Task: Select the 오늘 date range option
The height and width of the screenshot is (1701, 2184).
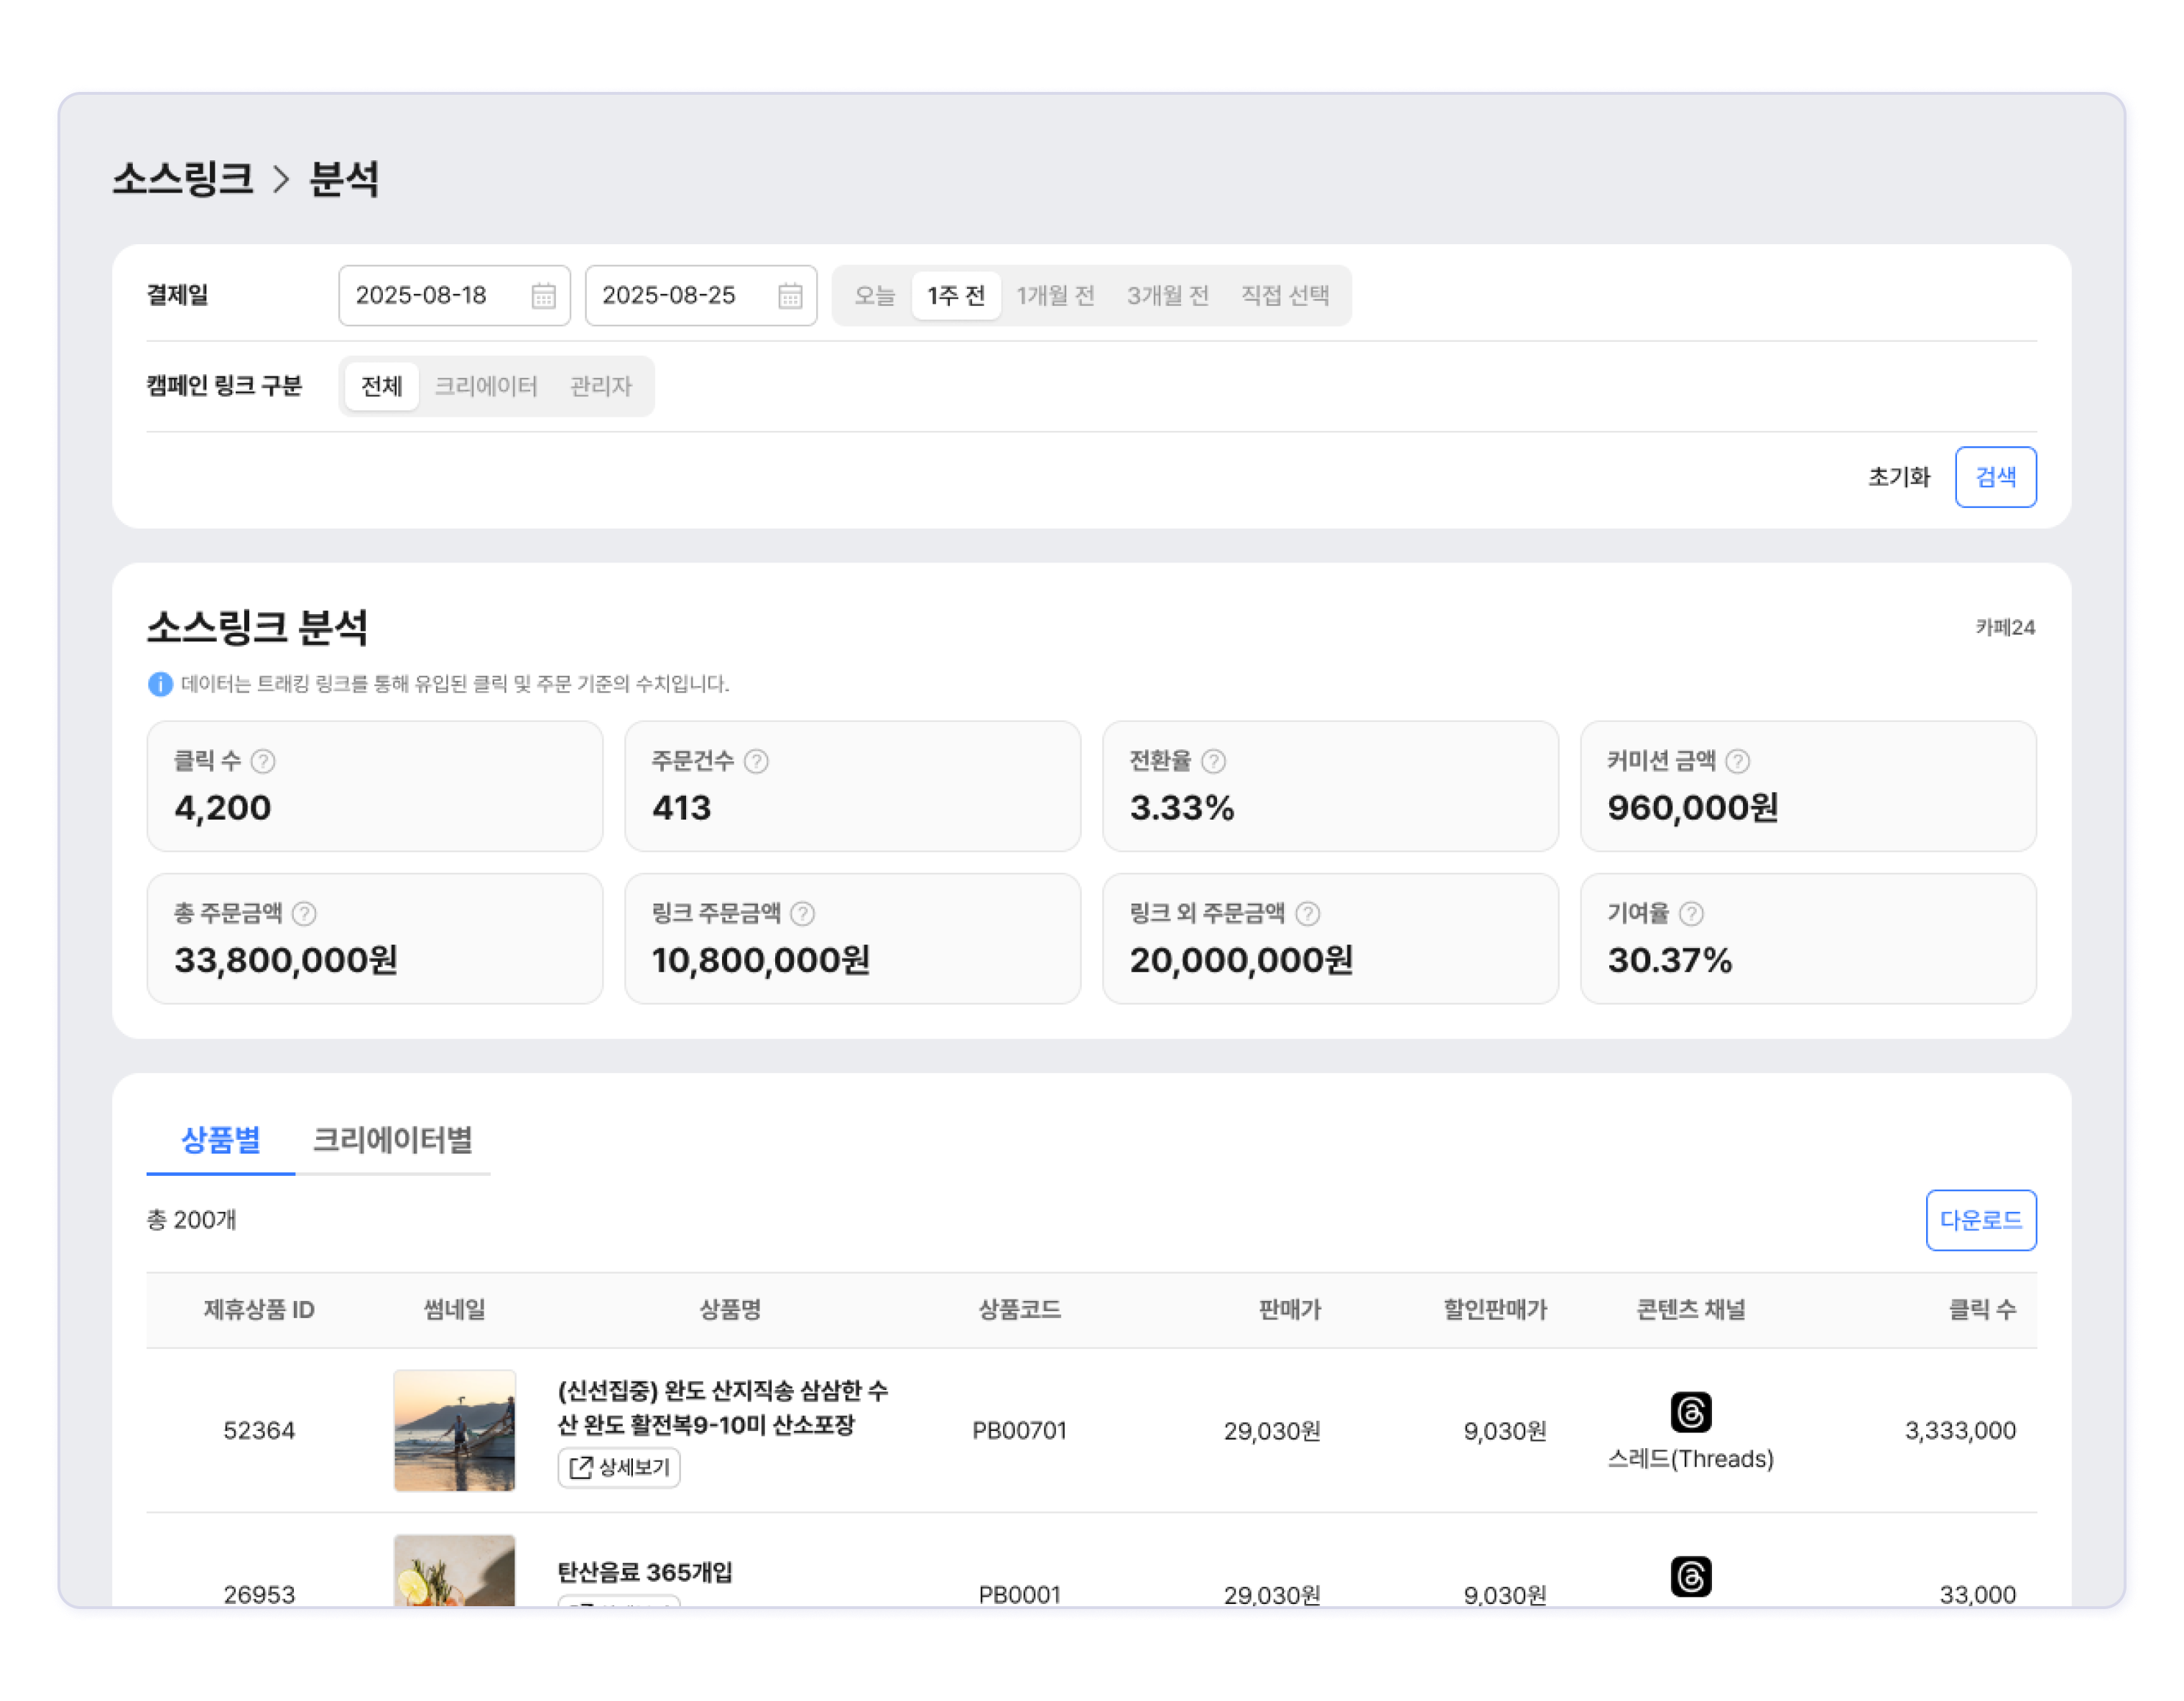Action: coord(874,296)
